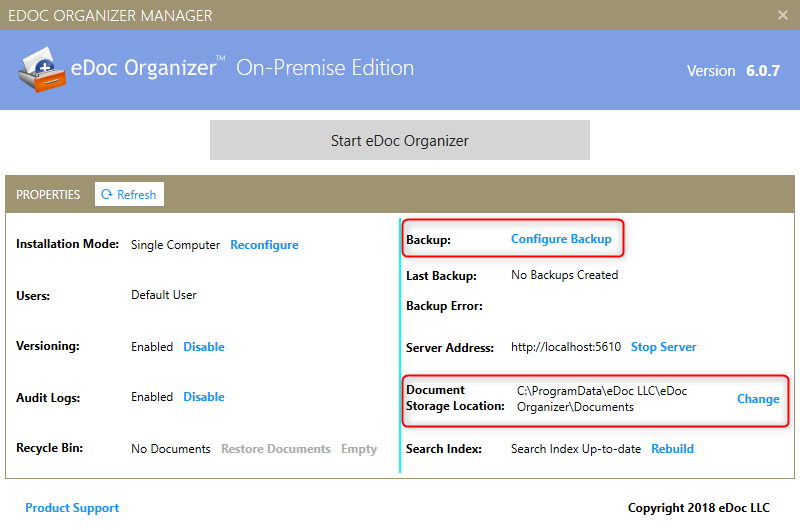This screenshot has width=800, height=530.
Task: Click Empty for the Recycle Bin
Action: (359, 449)
